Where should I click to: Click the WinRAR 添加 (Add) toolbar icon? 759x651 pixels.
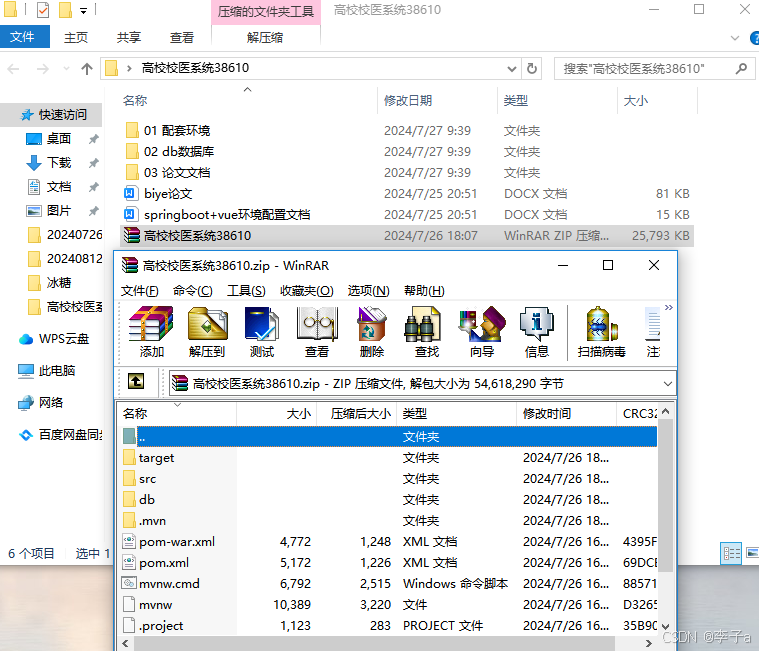(152, 332)
